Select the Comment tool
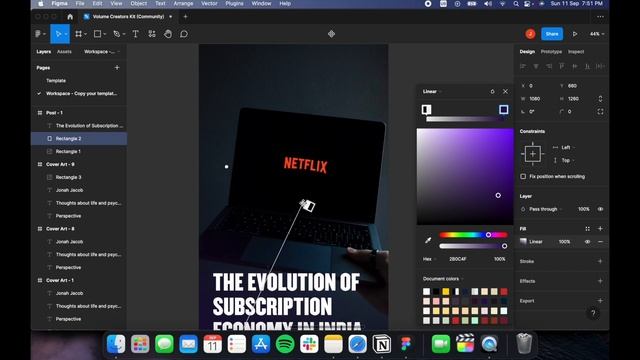The height and width of the screenshot is (360, 640). pos(184,34)
